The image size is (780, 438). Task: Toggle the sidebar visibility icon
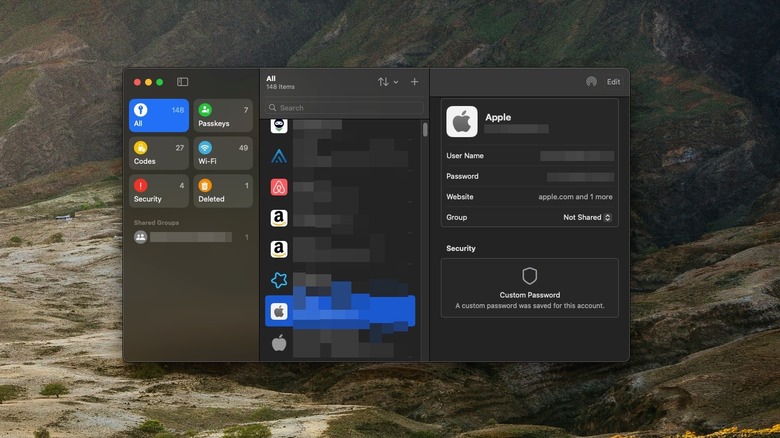[182, 82]
